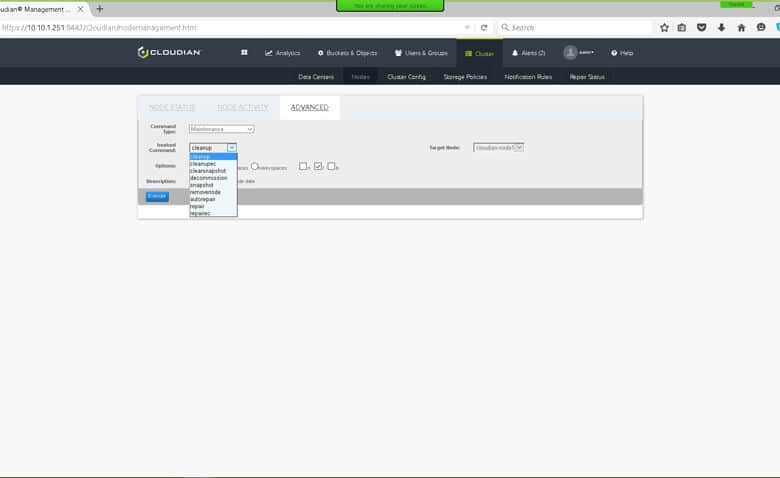Open a new browser tab
The height and width of the screenshot is (478, 780).
pos(99,9)
